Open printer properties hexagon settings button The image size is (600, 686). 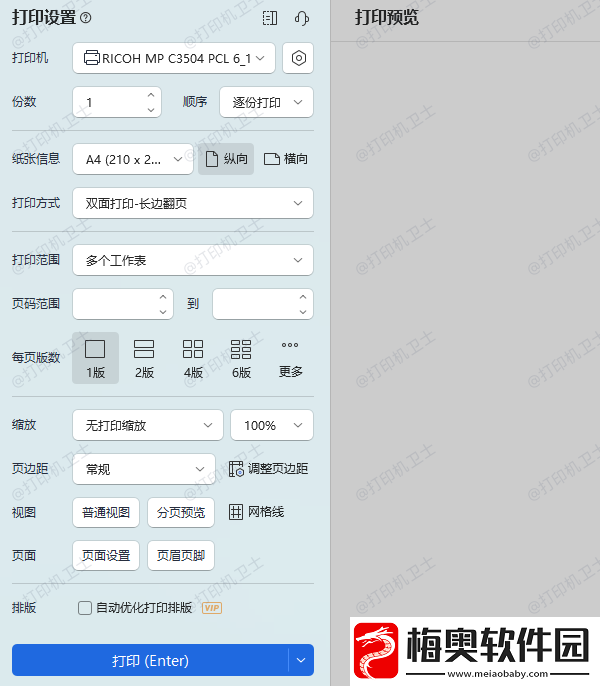tap(298, 58)
